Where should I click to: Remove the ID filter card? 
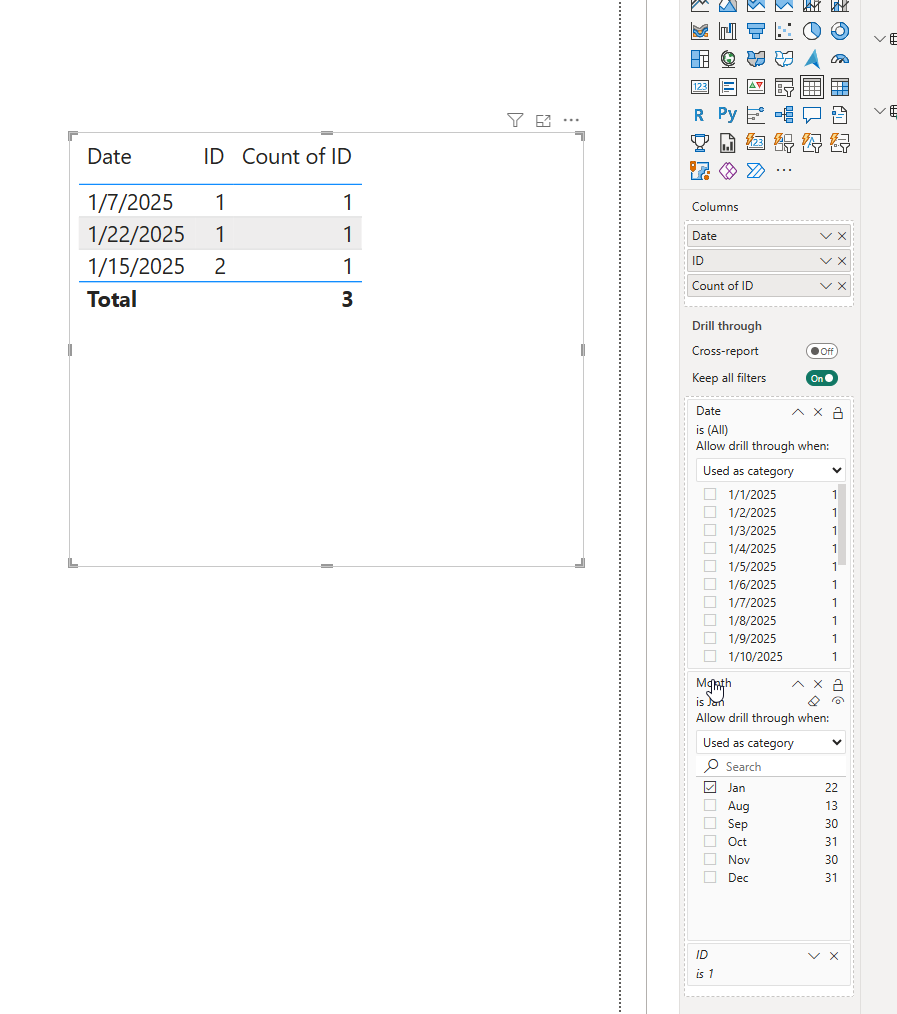(834, 956)
